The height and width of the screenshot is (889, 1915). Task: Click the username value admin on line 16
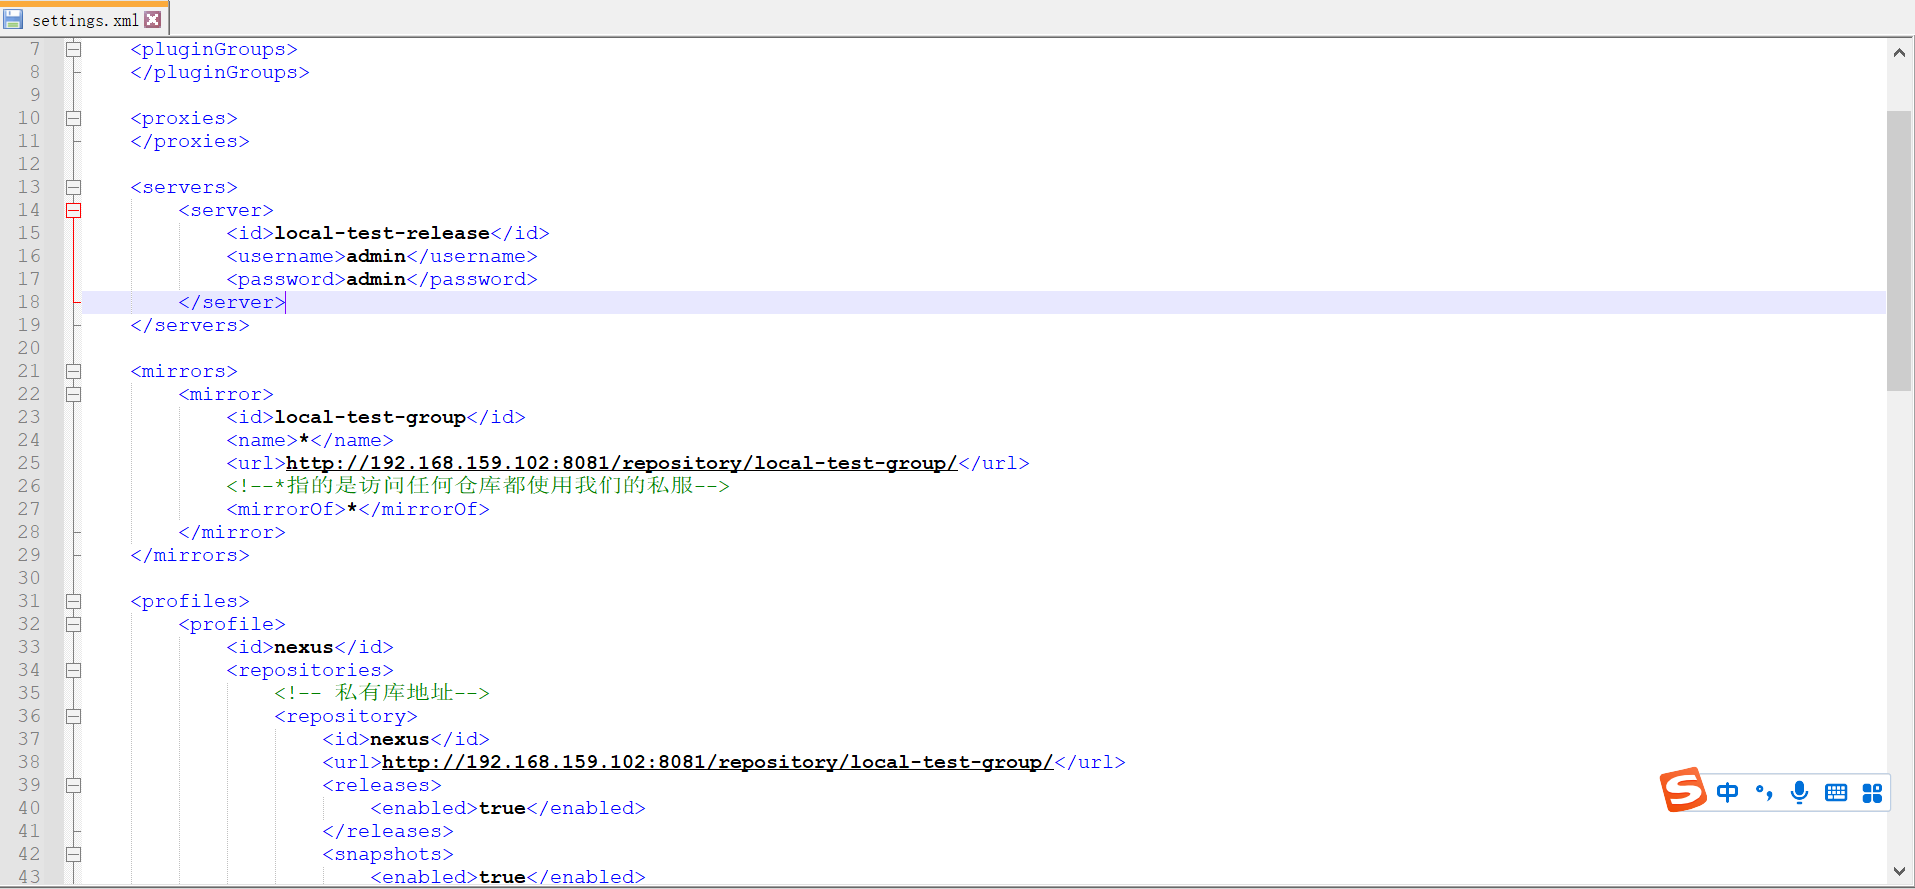[376, 256]
